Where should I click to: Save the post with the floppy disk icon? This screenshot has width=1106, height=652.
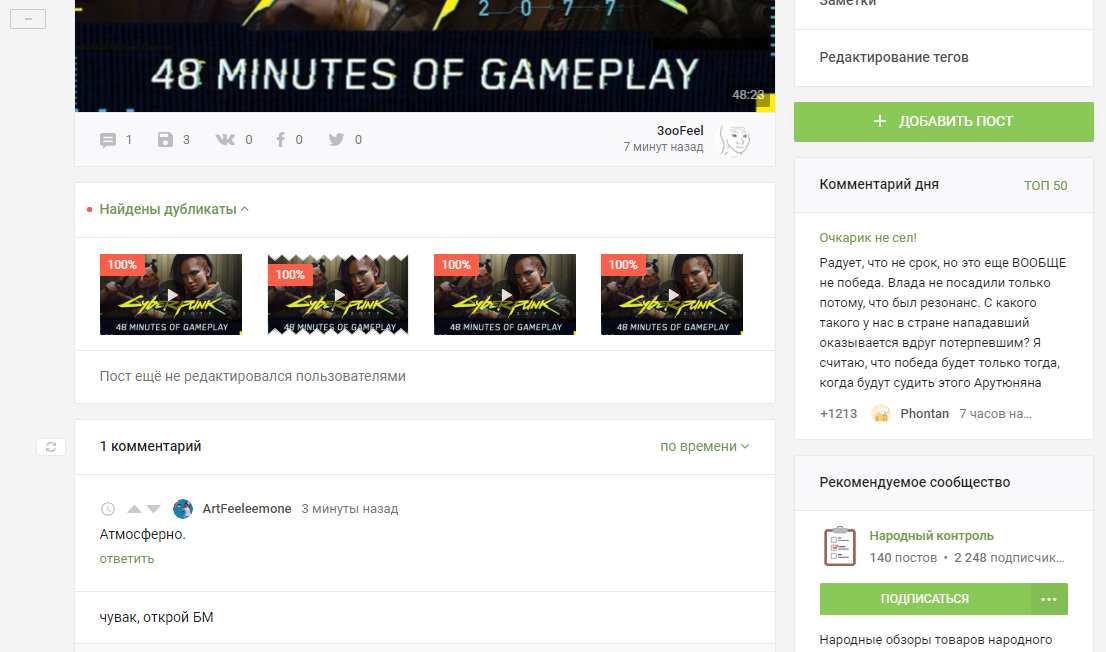coord(166,140)
